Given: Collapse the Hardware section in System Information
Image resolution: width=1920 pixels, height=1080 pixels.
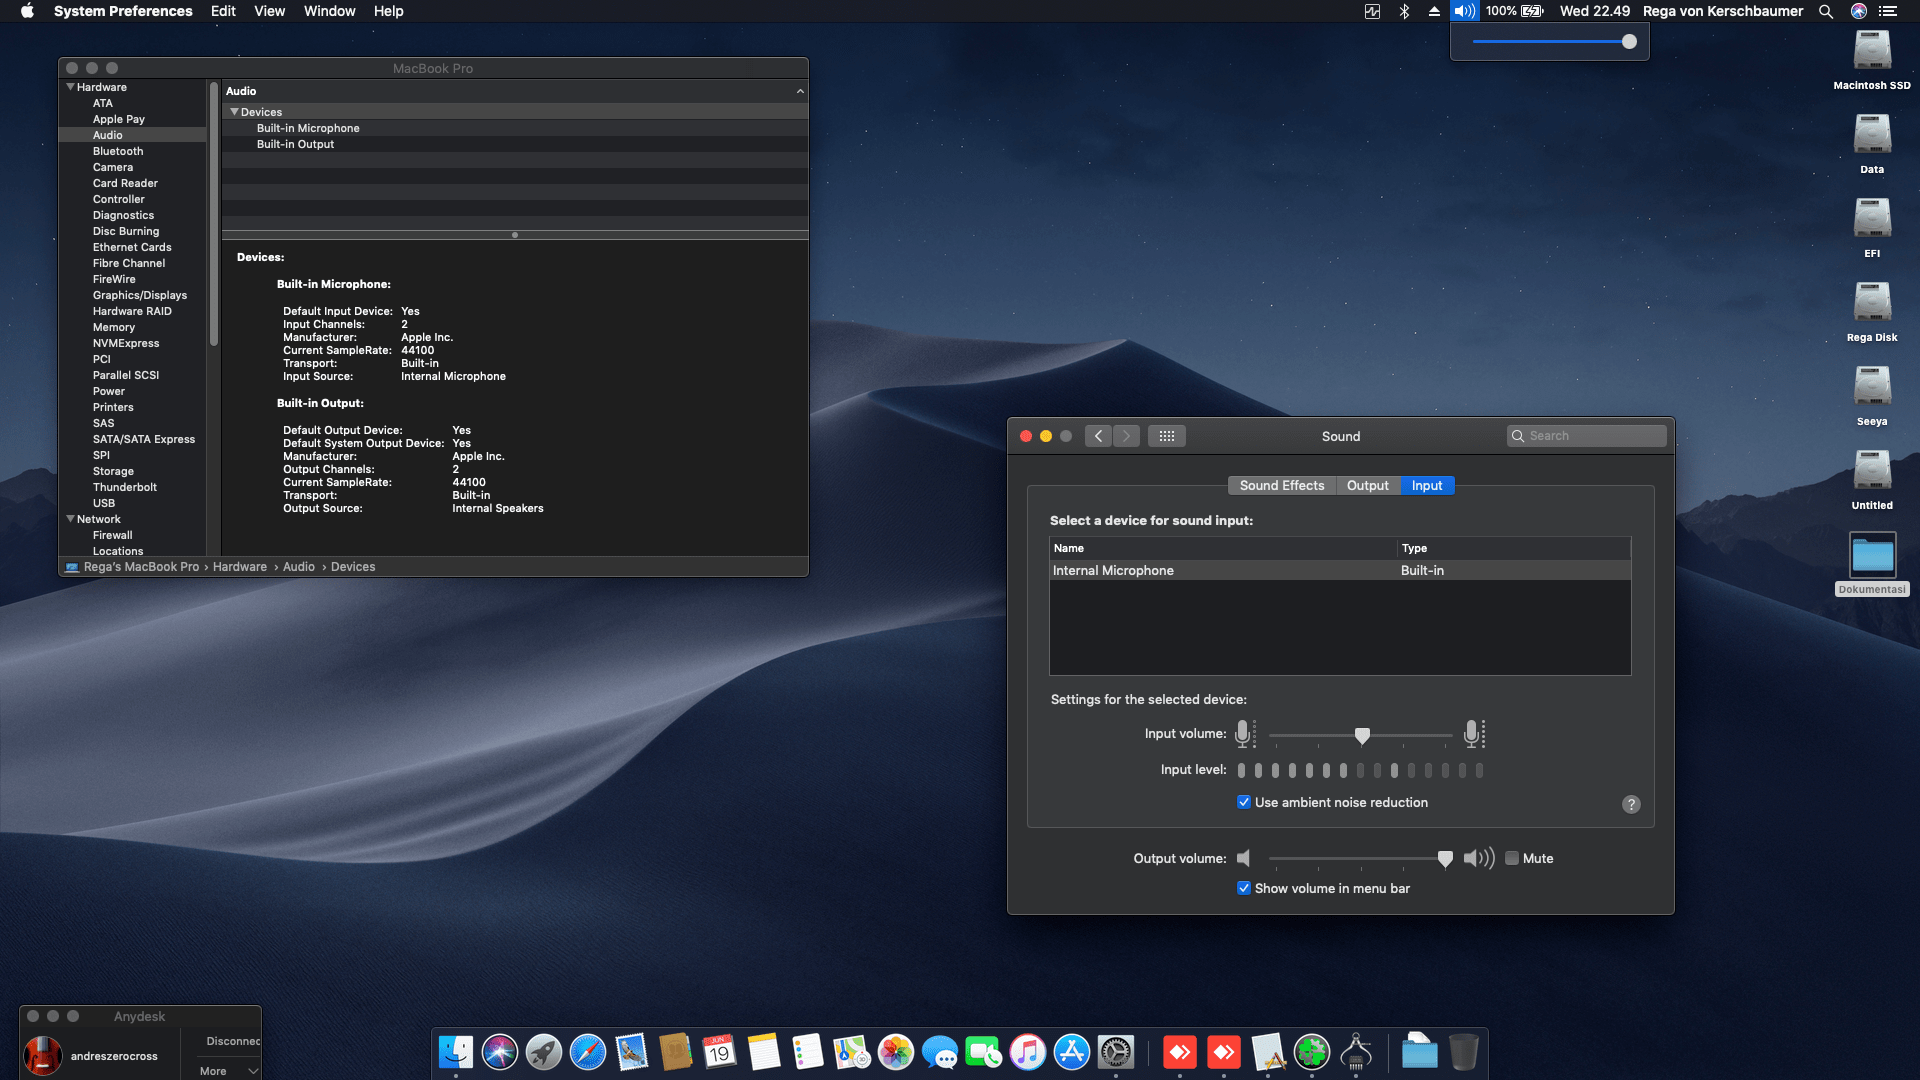Looking at the screenshot, I should coord(70,87).
